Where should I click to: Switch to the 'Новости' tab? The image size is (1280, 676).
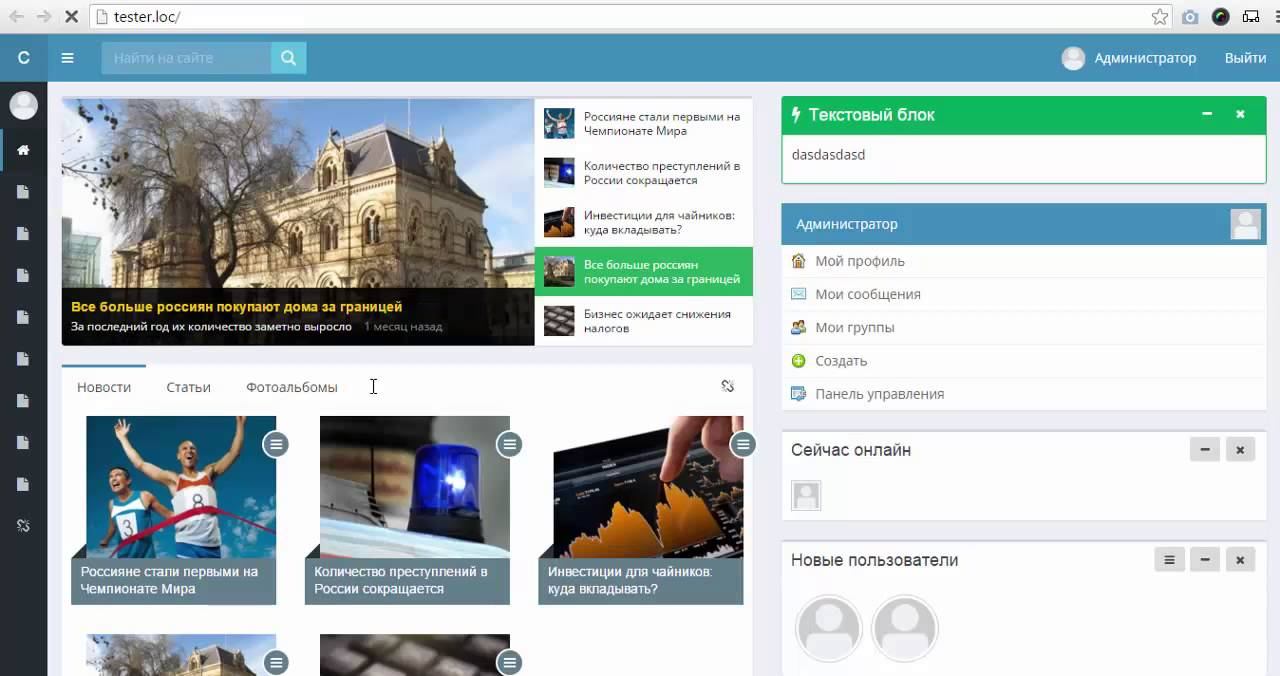click(x=104, y=387)
